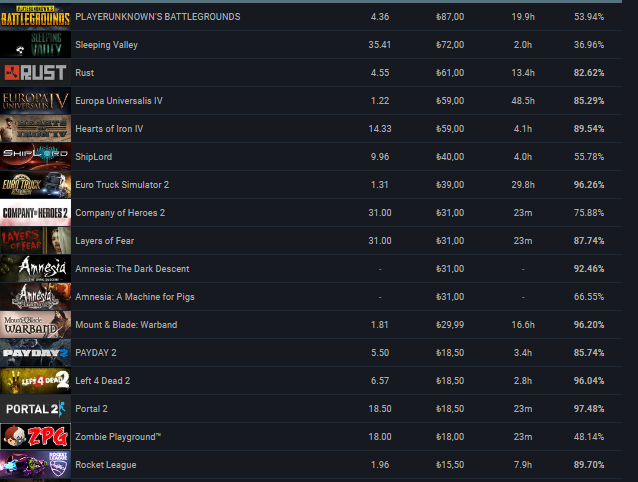Select the PAYDAY 2 banner thumbnail
This screenshot has height=482, width=638.
coord(35,353)
